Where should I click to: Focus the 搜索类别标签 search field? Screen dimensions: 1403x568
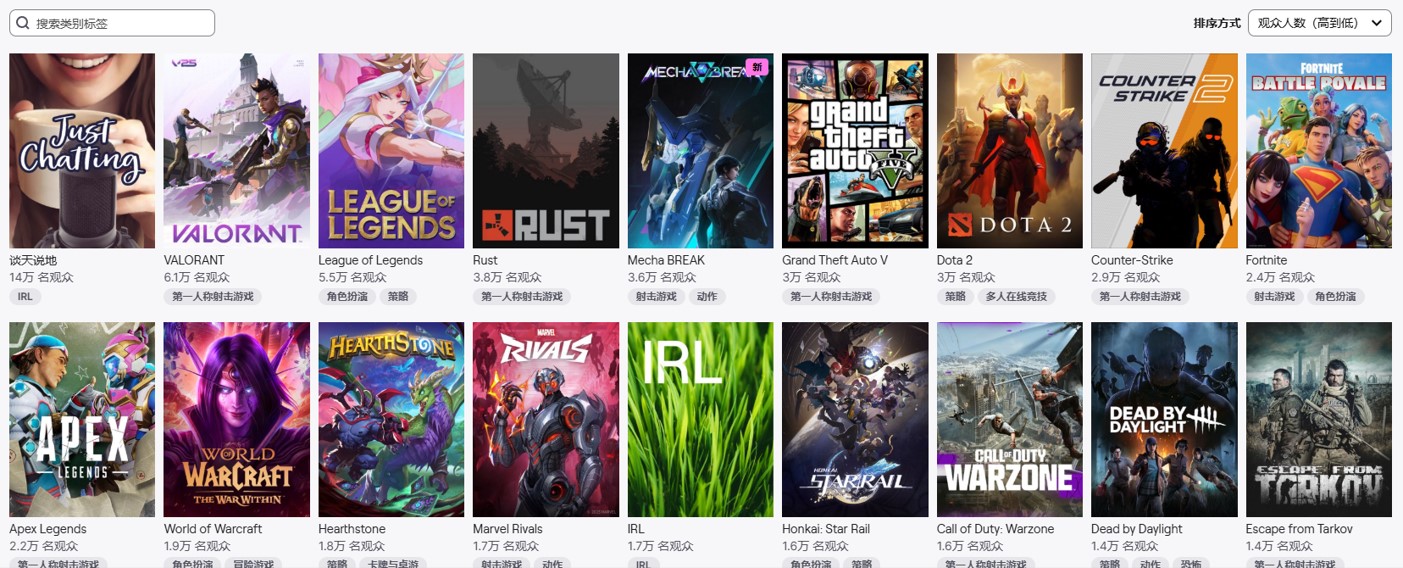[112, 23]
